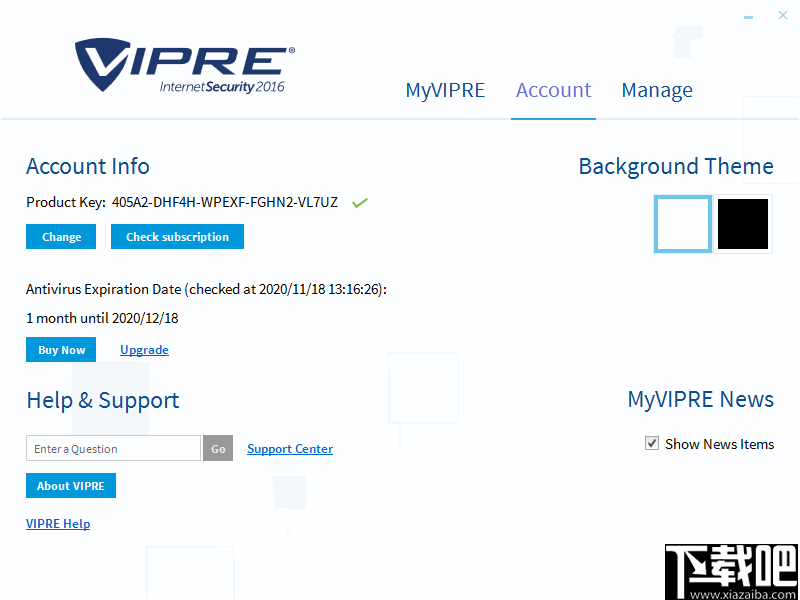Image resolution: width=800 pixels, height=600 pixels.
Task: Select the black Background Theme swatch
Action: (743, 223)
